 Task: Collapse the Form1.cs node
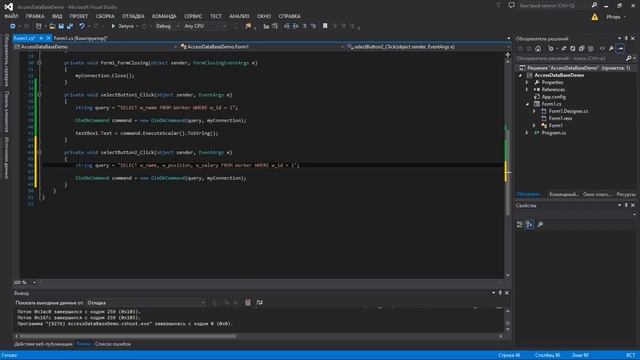pos(527,104)
